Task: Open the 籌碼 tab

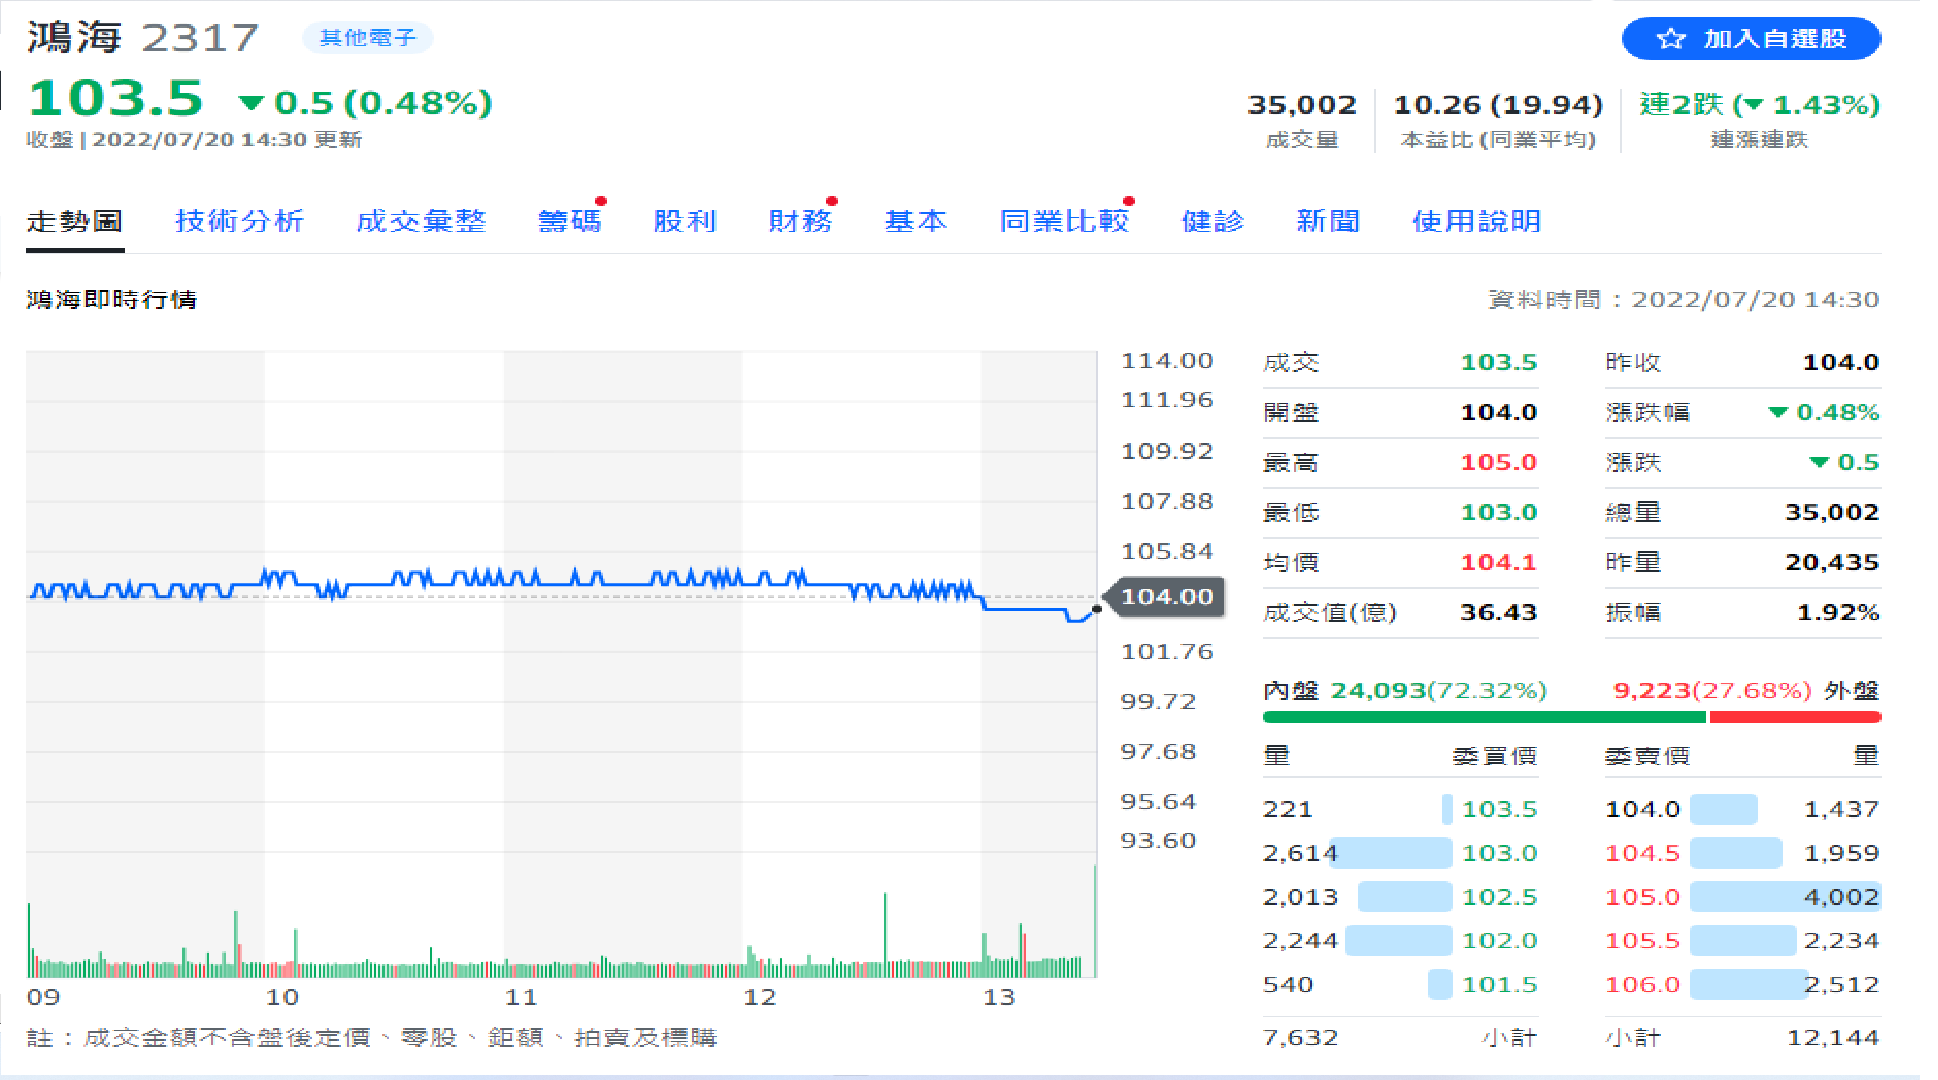Action: coord(569,221)
